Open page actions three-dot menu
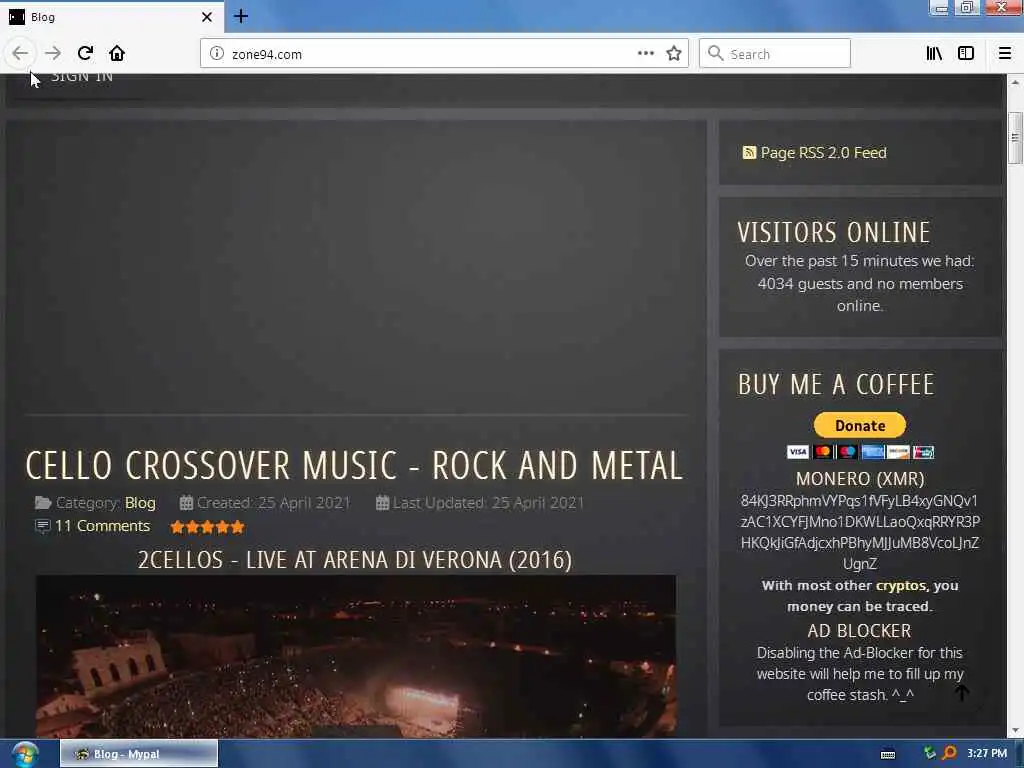The width and height of the screenshot is (1024, 768). click(645, 54)
